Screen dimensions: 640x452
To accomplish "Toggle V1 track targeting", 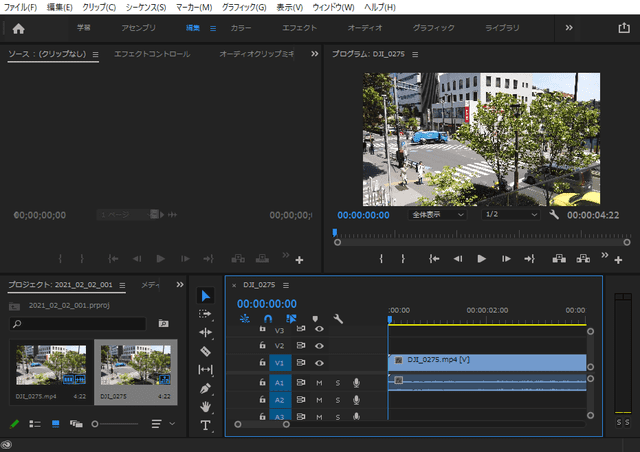I will (x=280, y=363).
